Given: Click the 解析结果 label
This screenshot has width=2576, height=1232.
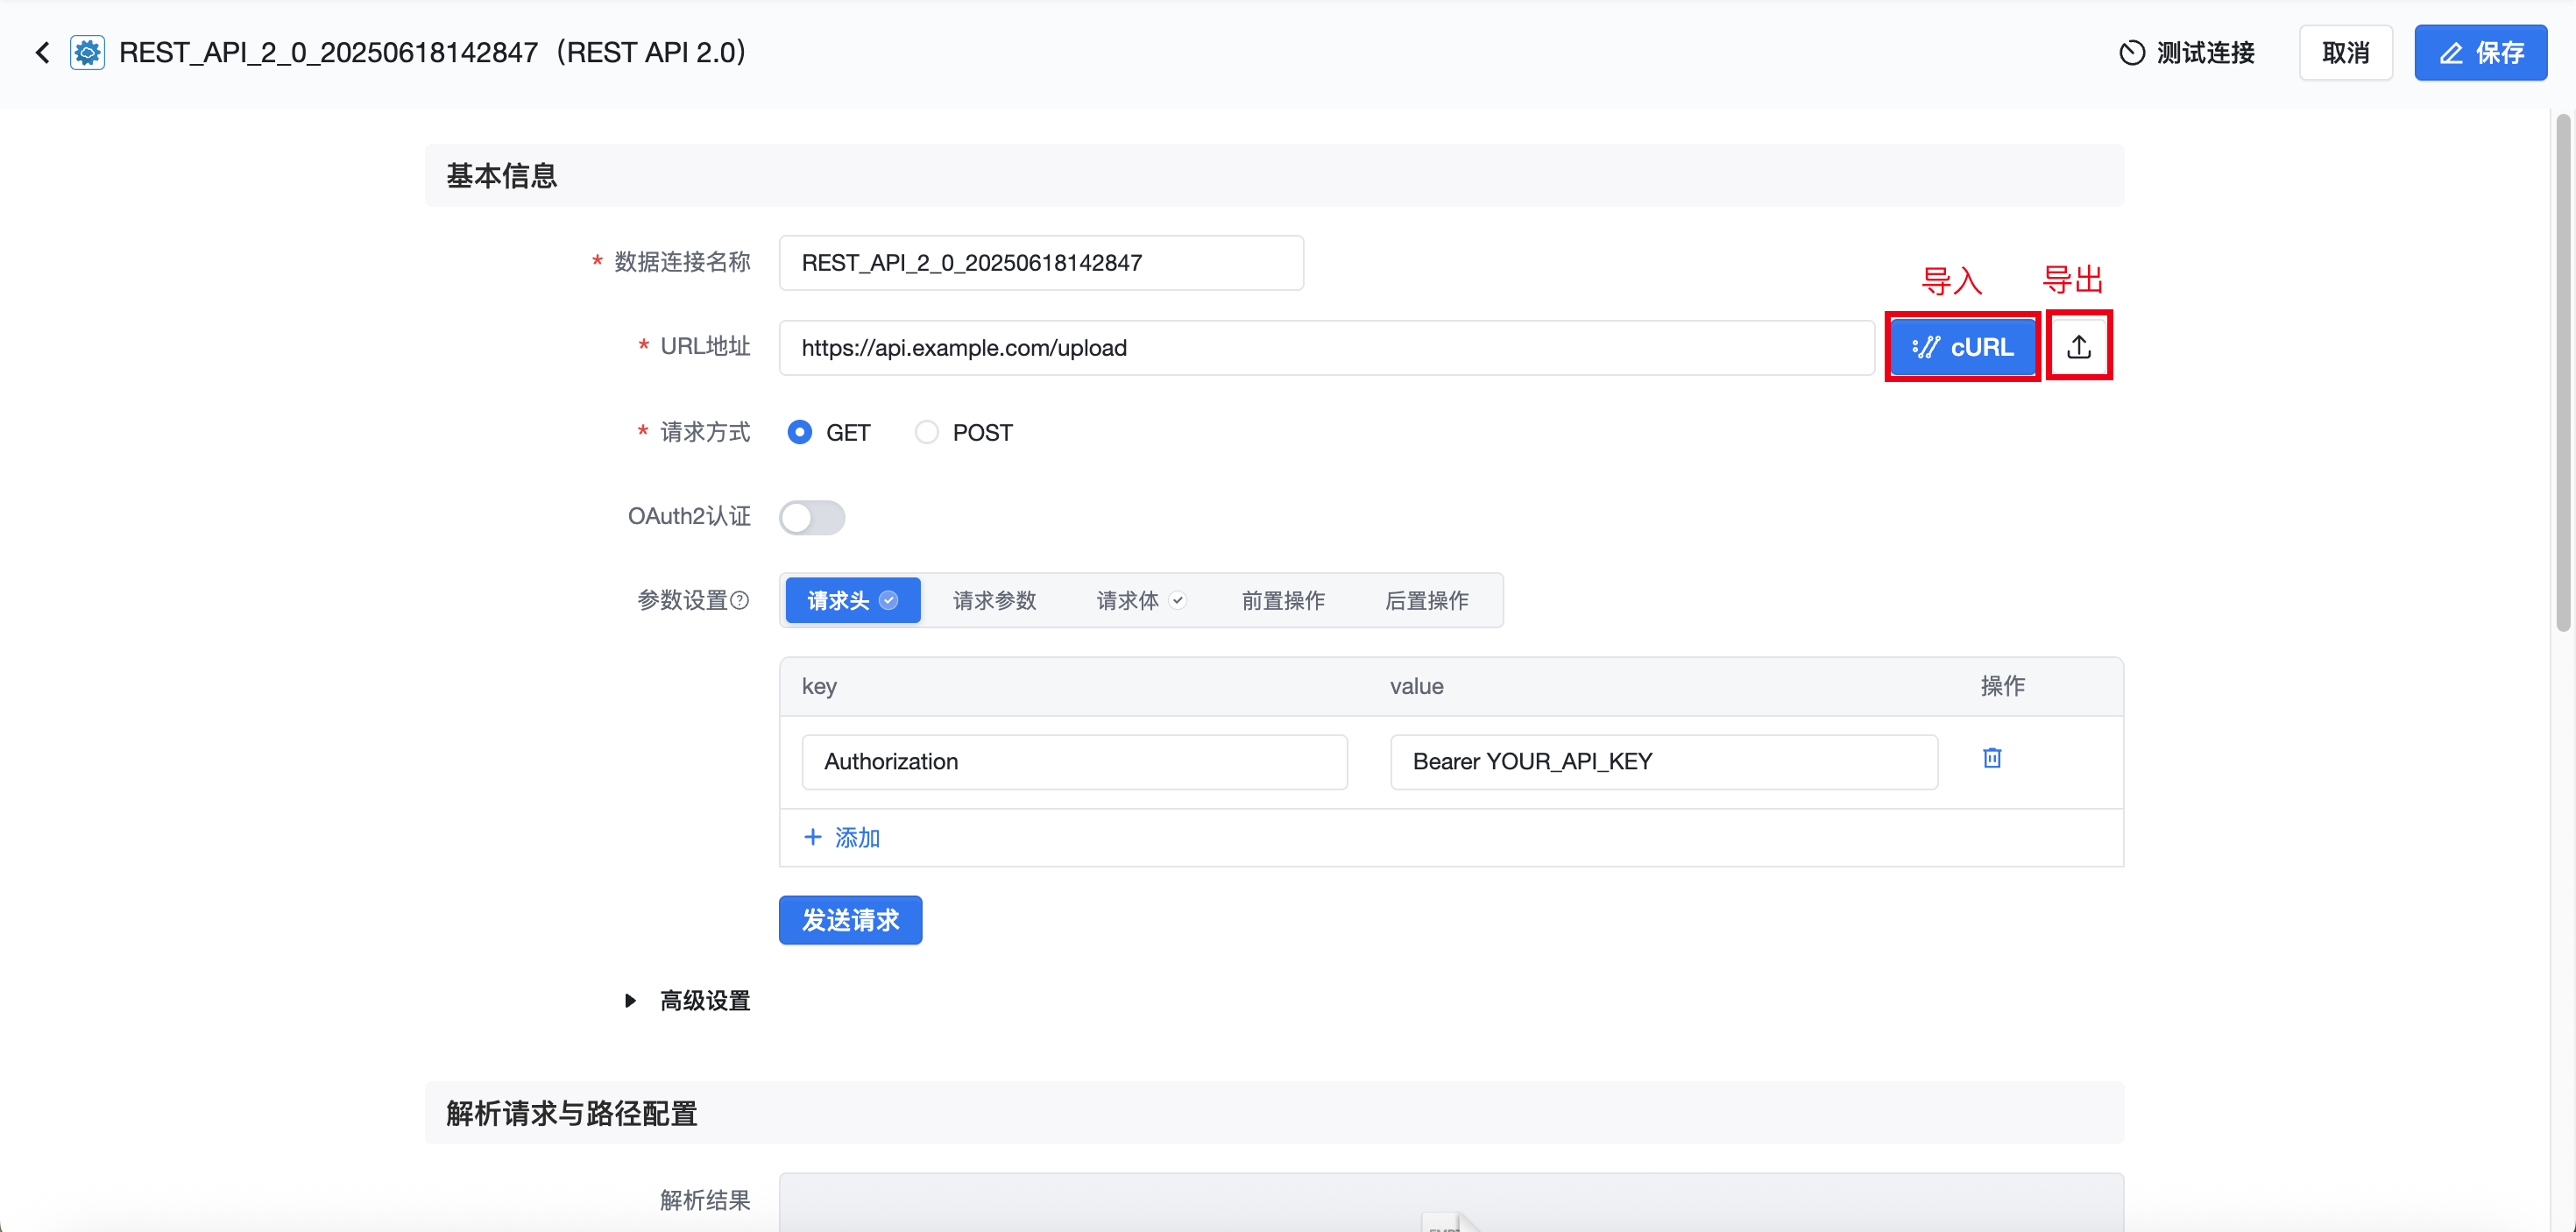Looking at the screenshot, I should 705,1200.
